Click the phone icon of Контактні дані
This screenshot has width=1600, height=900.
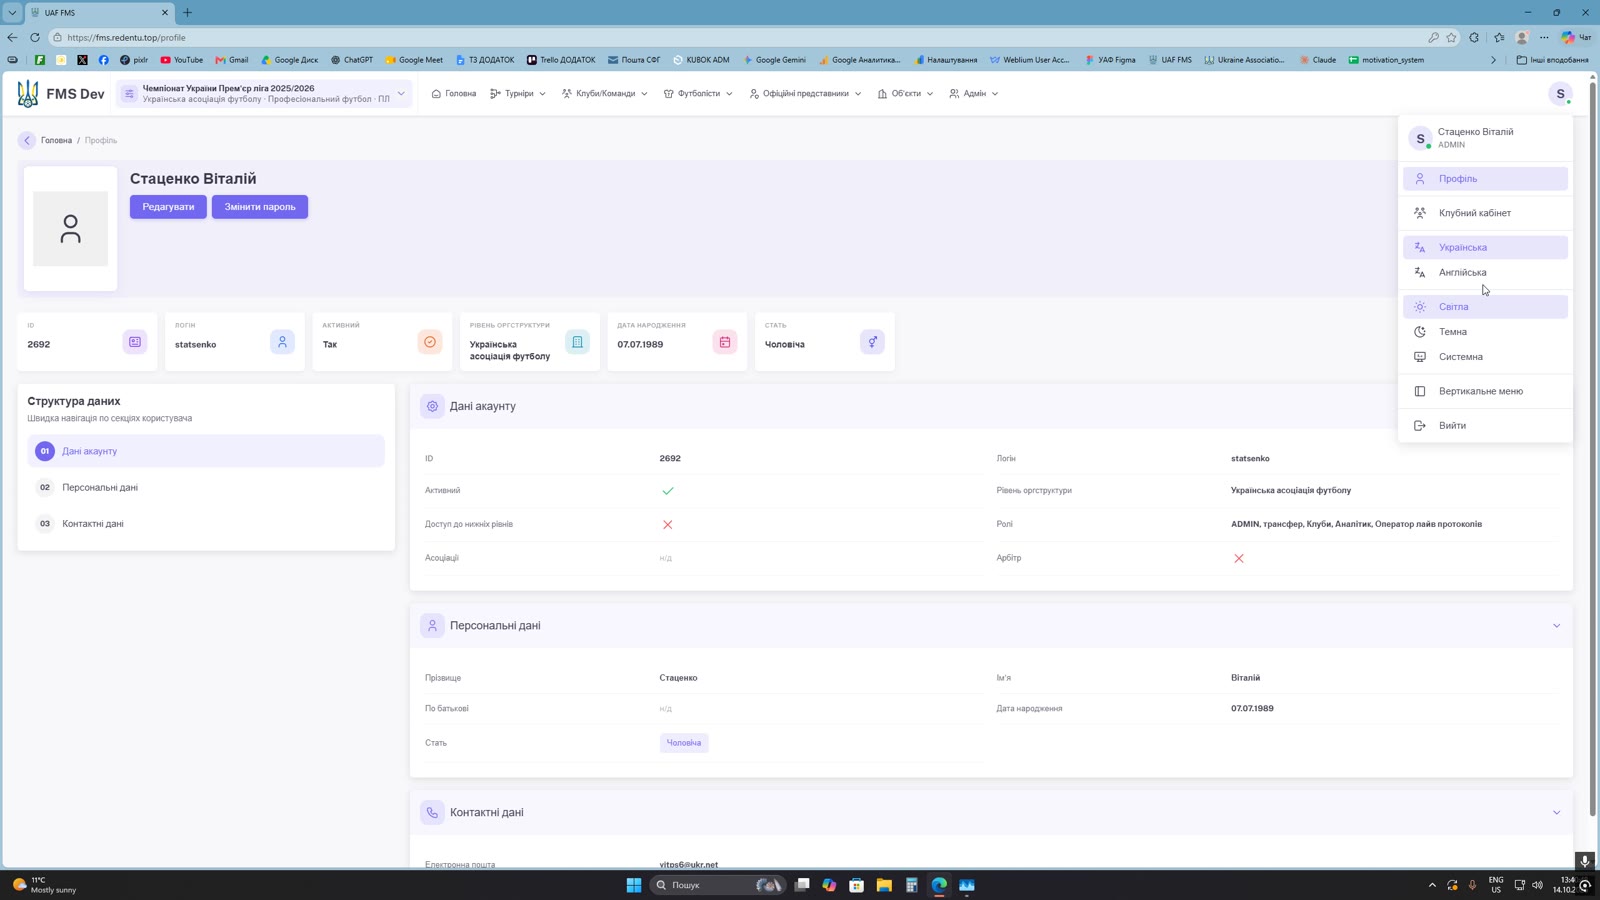[432, 813]
